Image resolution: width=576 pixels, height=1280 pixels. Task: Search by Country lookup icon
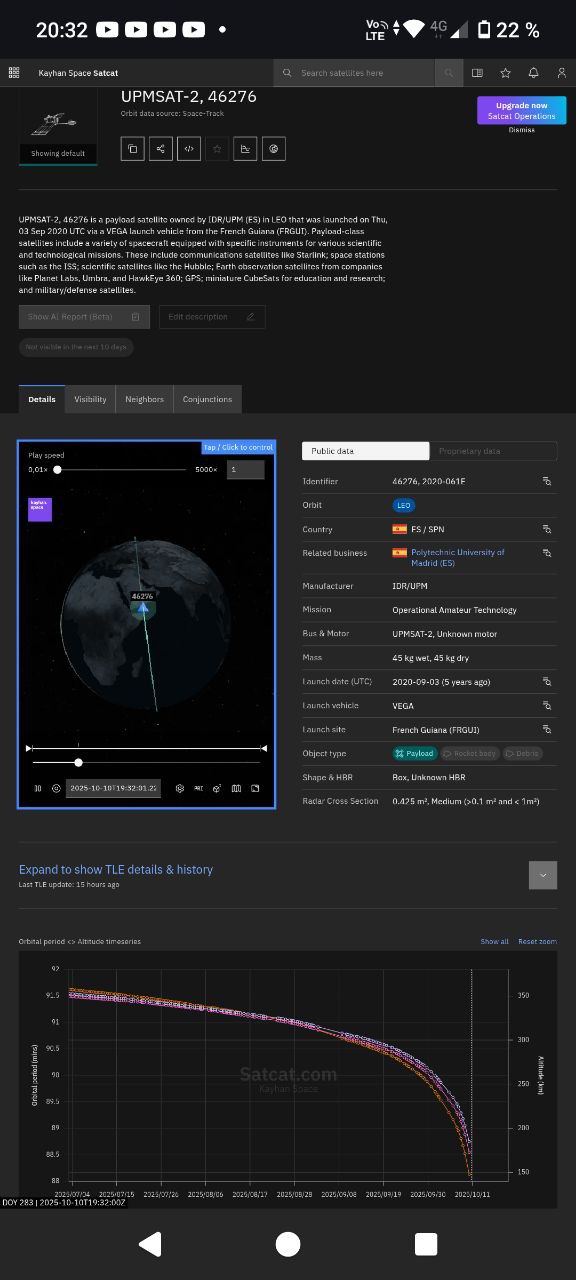547,529
